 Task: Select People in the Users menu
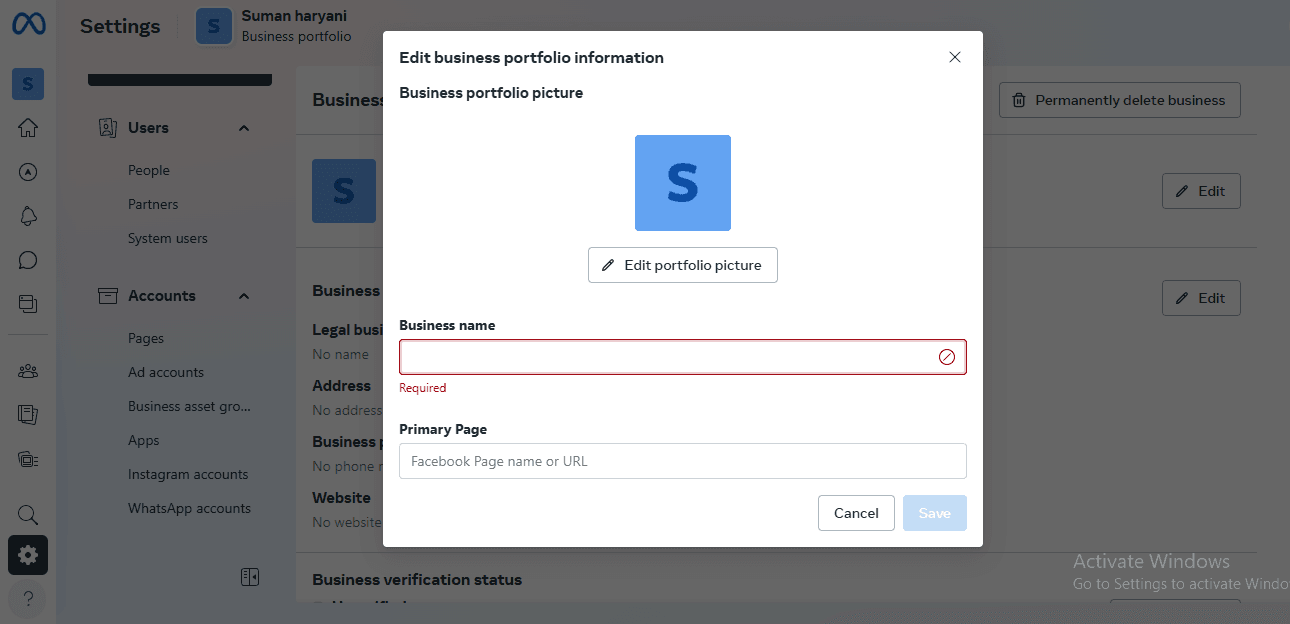click(x=149, y=170)
